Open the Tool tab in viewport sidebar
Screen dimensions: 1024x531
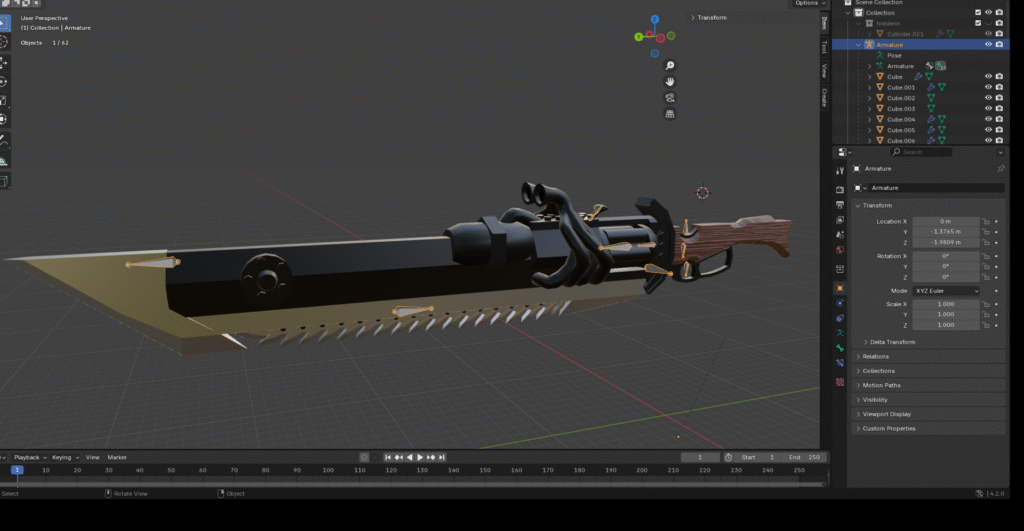tap(824, 46)
